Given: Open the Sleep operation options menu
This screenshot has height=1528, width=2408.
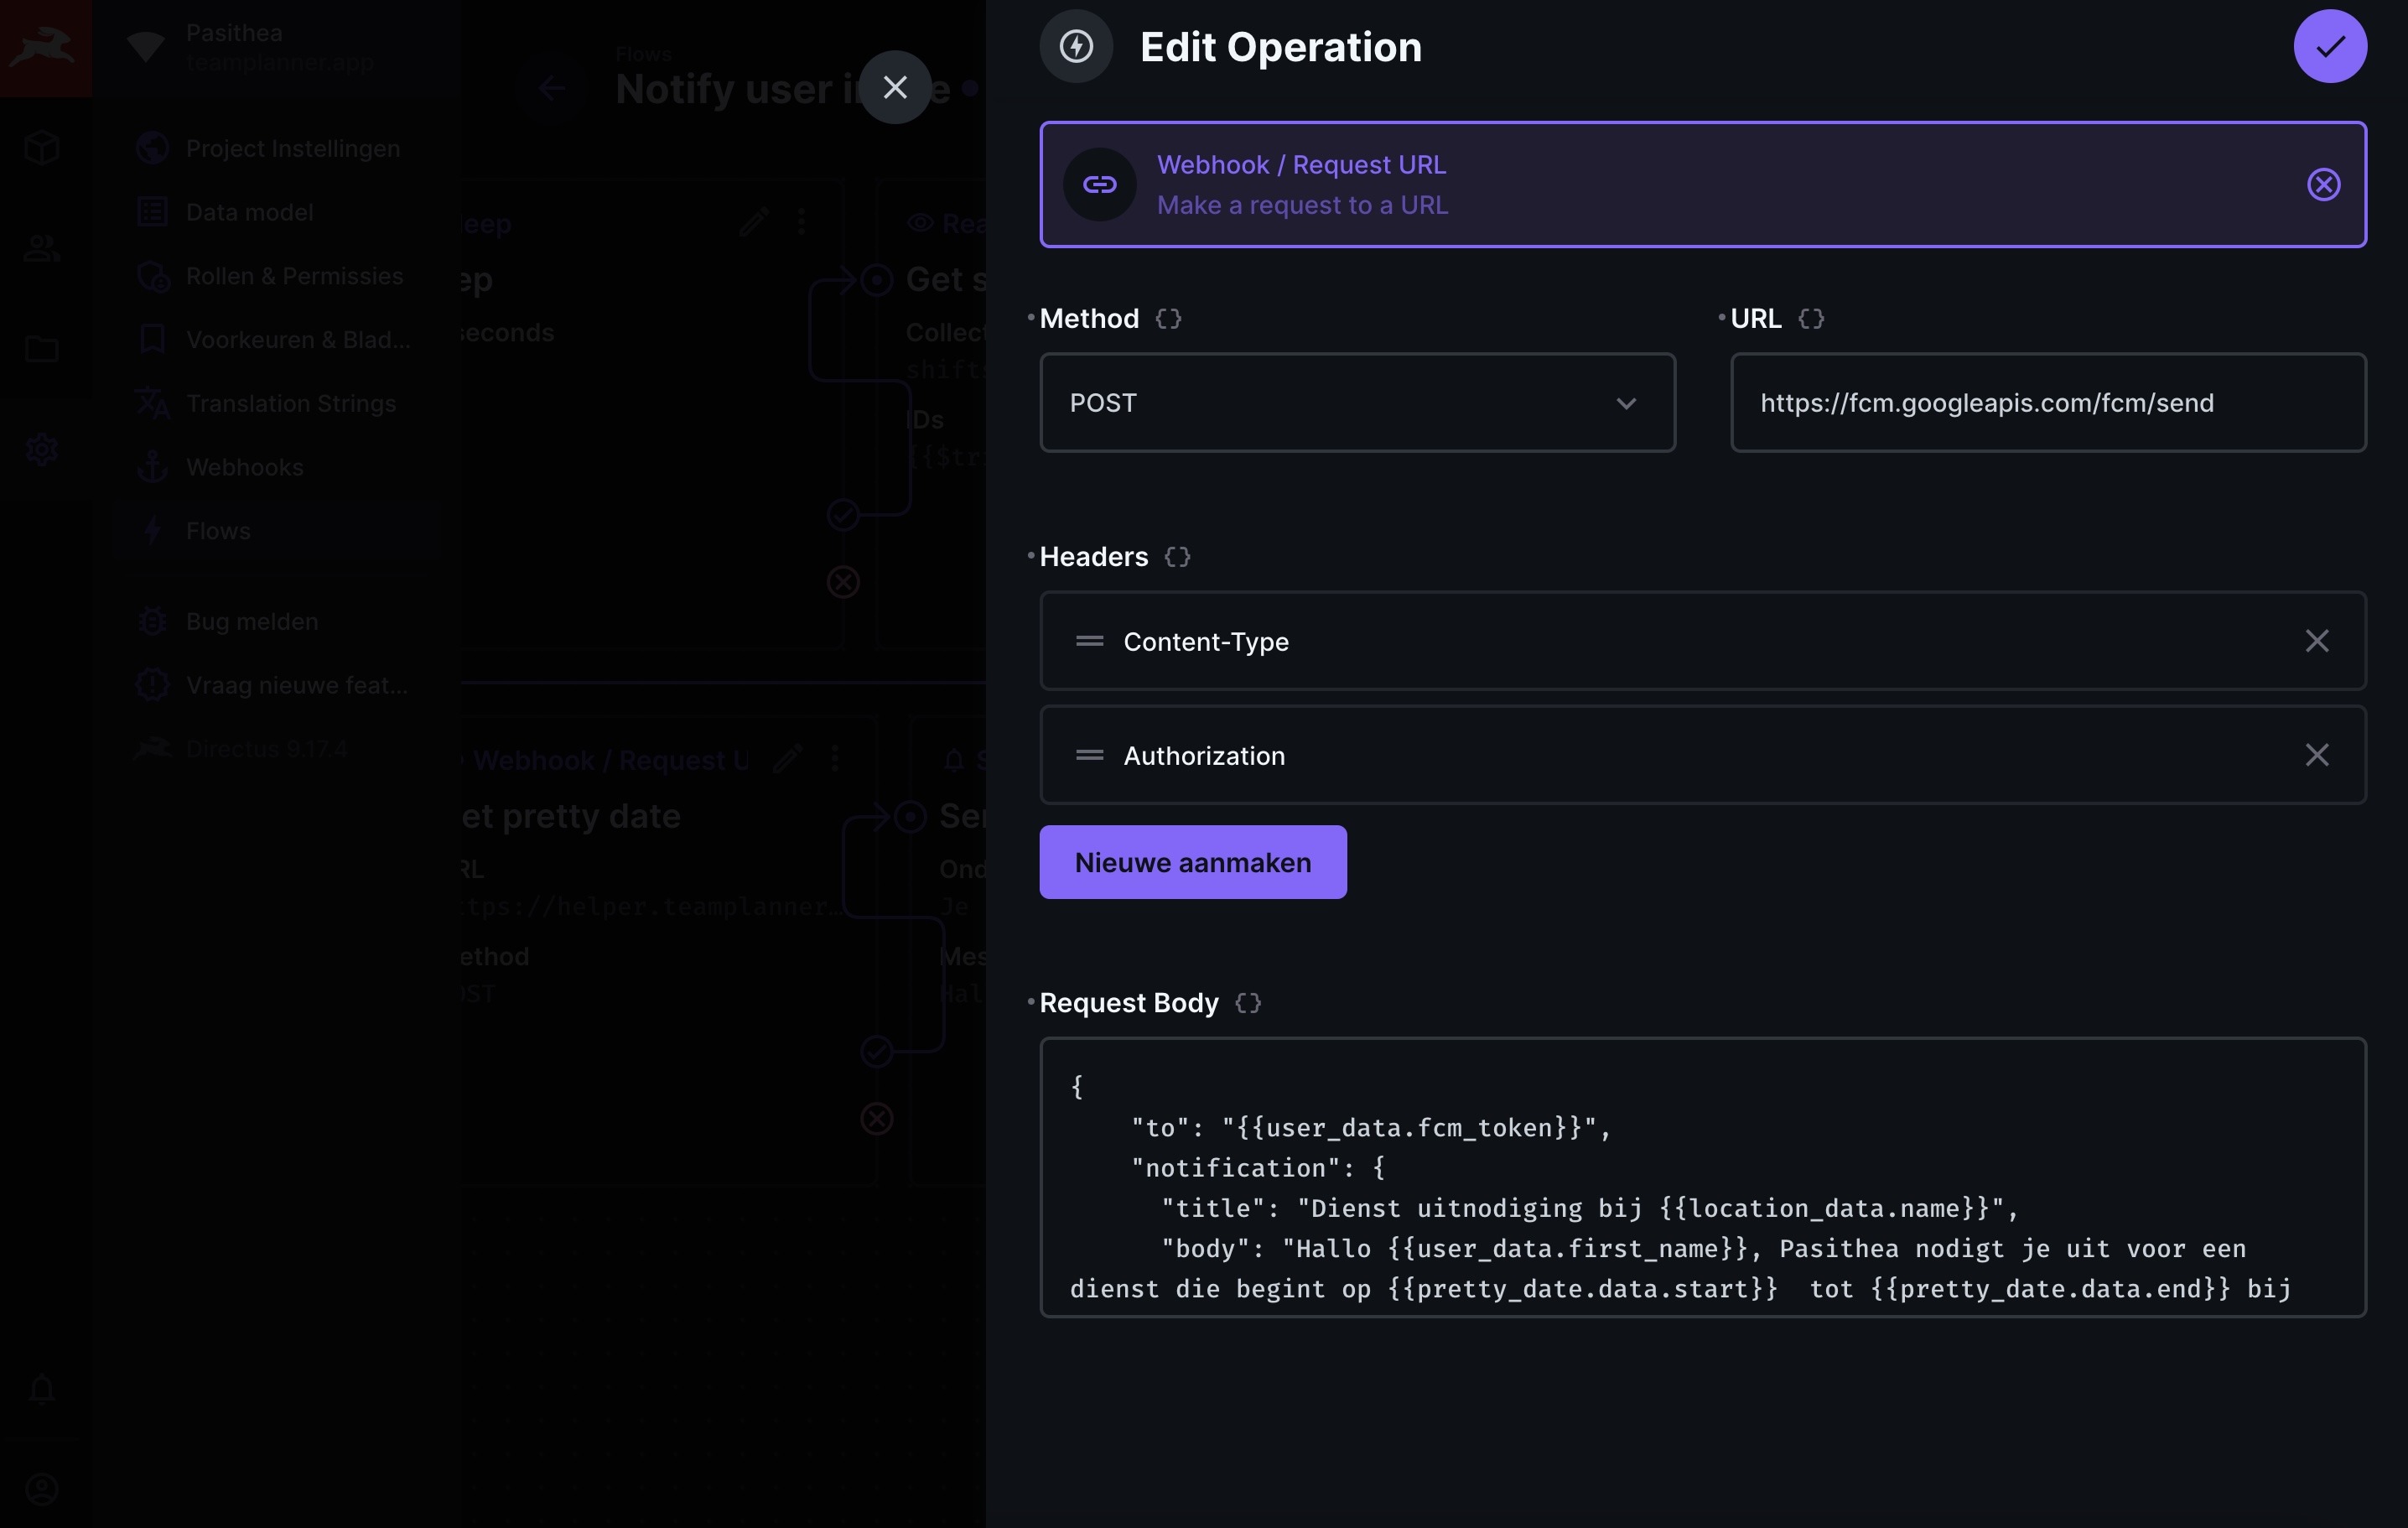Looking at the screenshot, I should pyautogui.click(x=801, y=222).
